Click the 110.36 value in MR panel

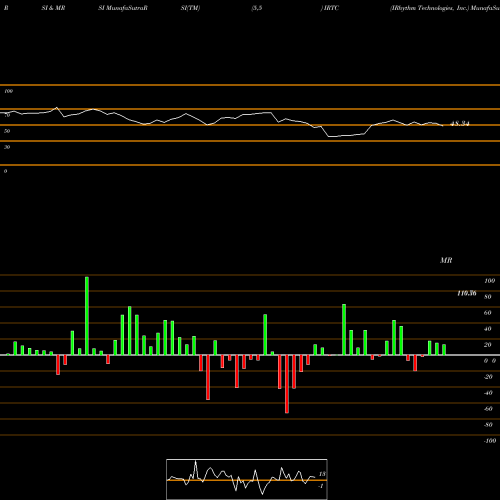[467, 293]
